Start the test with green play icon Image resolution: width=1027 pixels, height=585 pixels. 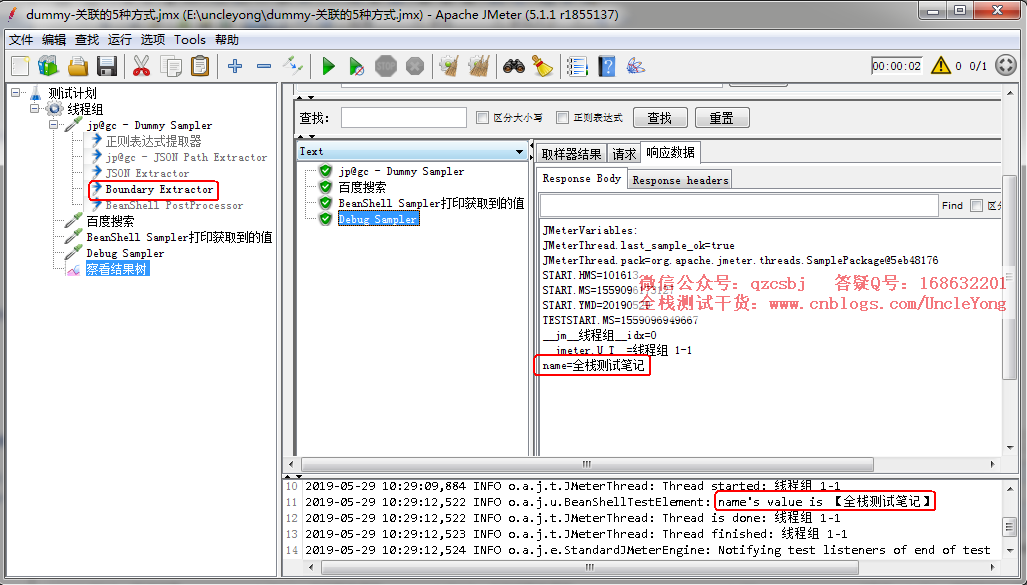pos(328,66)
